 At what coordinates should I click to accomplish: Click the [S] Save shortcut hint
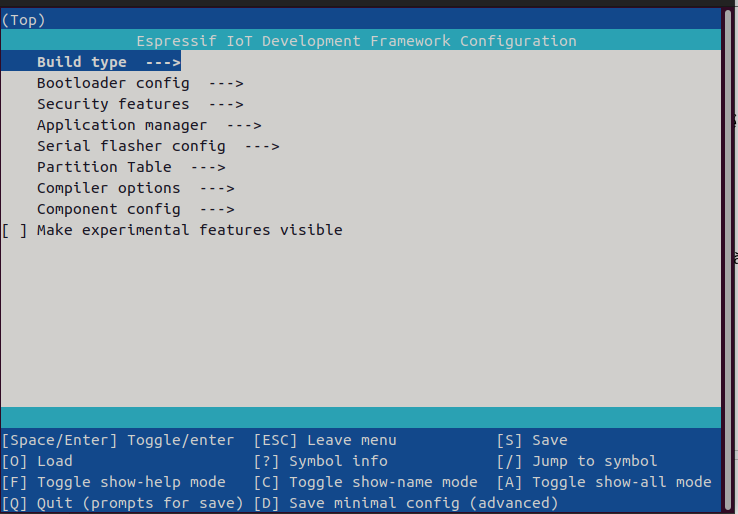(x=532, y=440)
